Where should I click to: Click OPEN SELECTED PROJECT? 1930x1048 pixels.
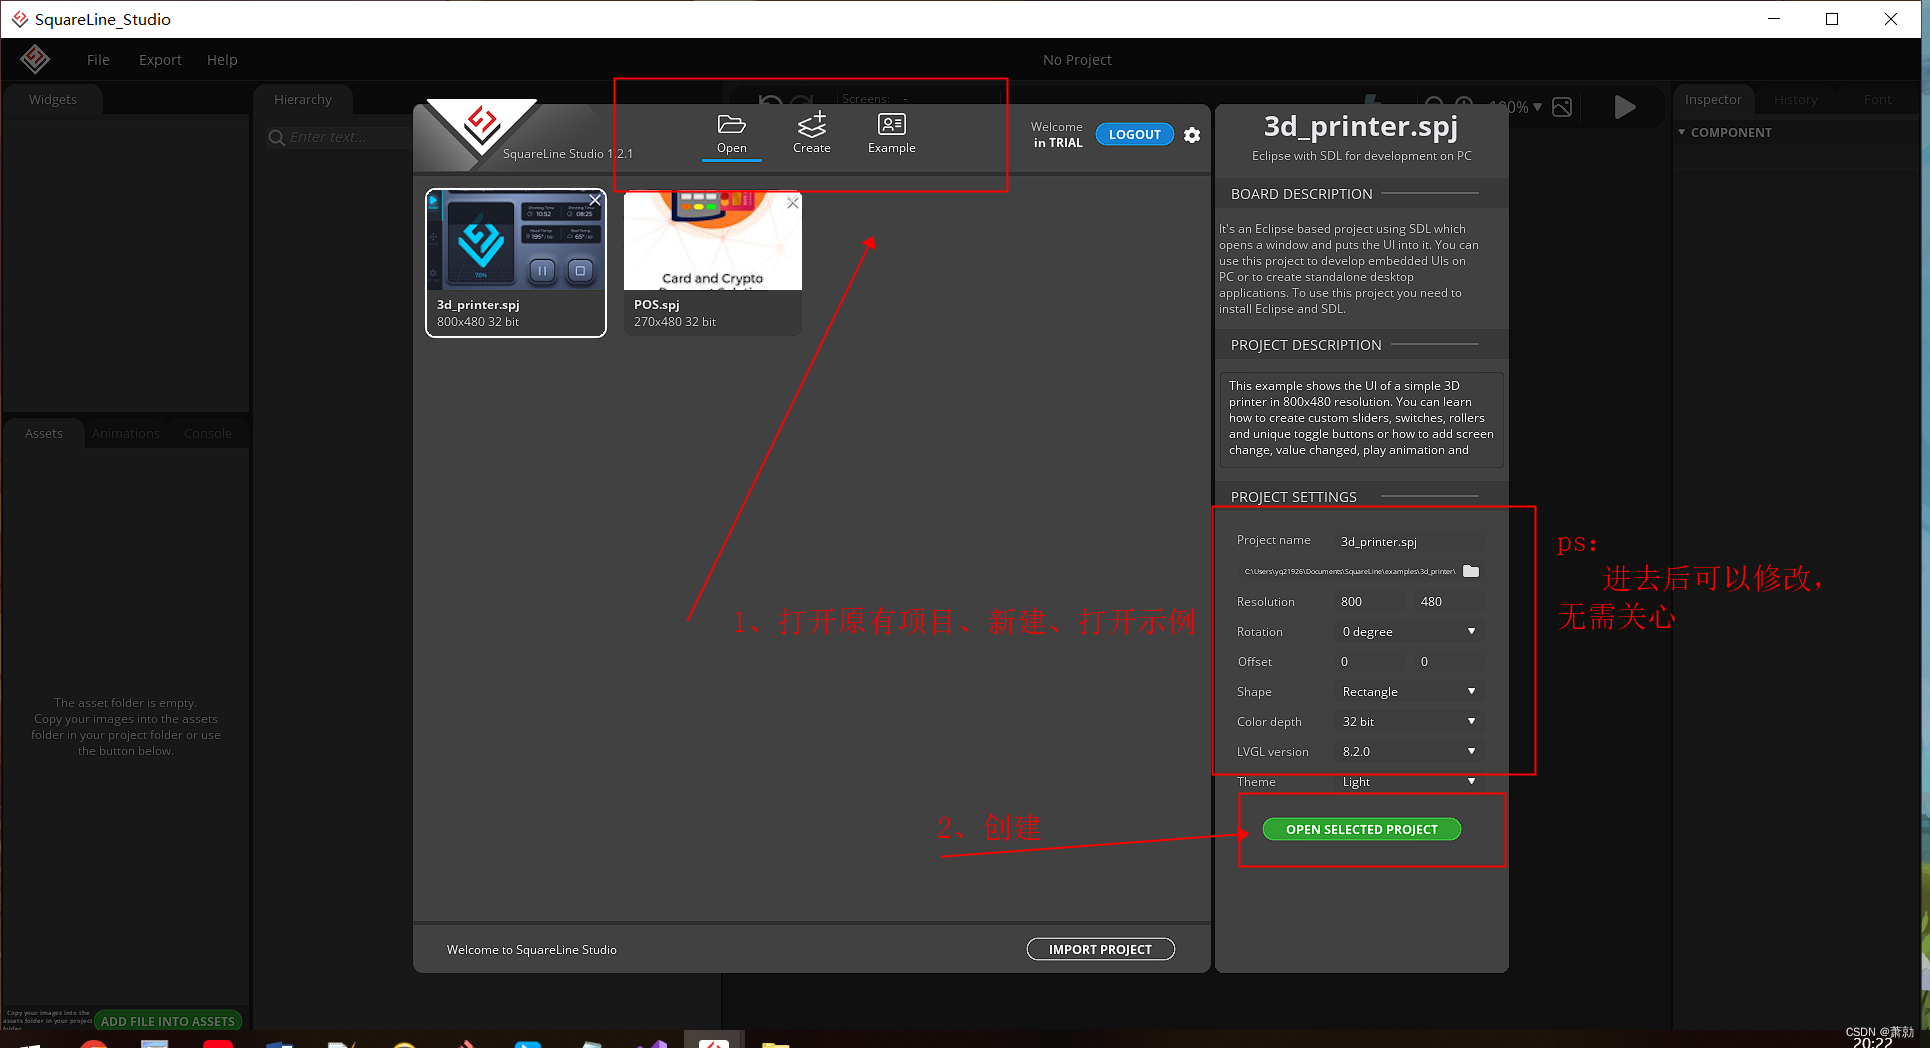[1361, 829]
